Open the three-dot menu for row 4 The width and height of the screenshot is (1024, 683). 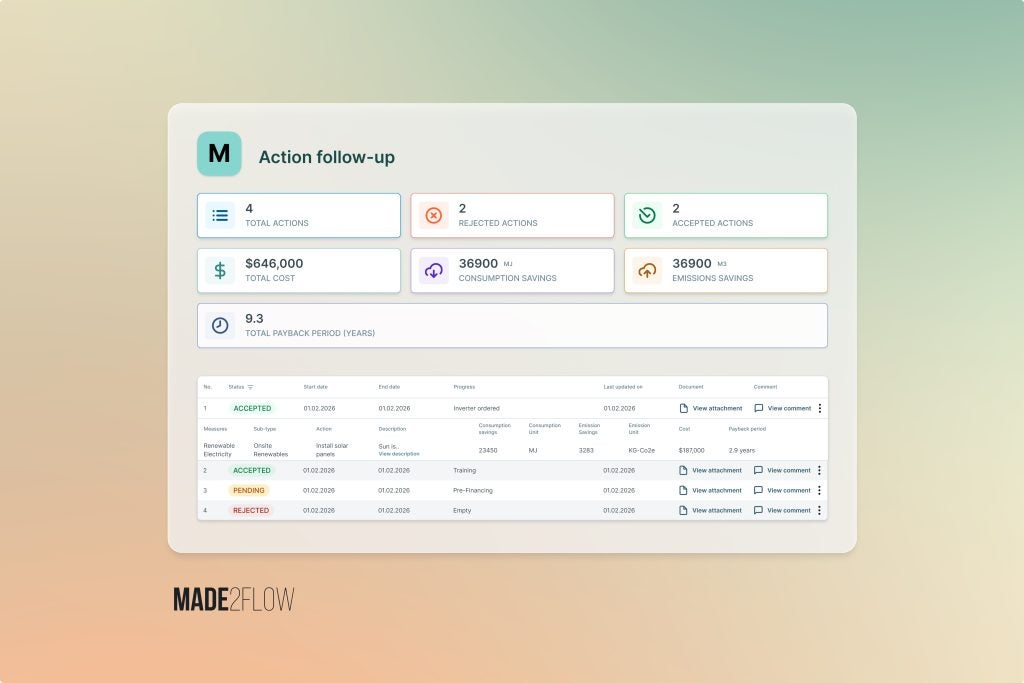coord(820,510)
